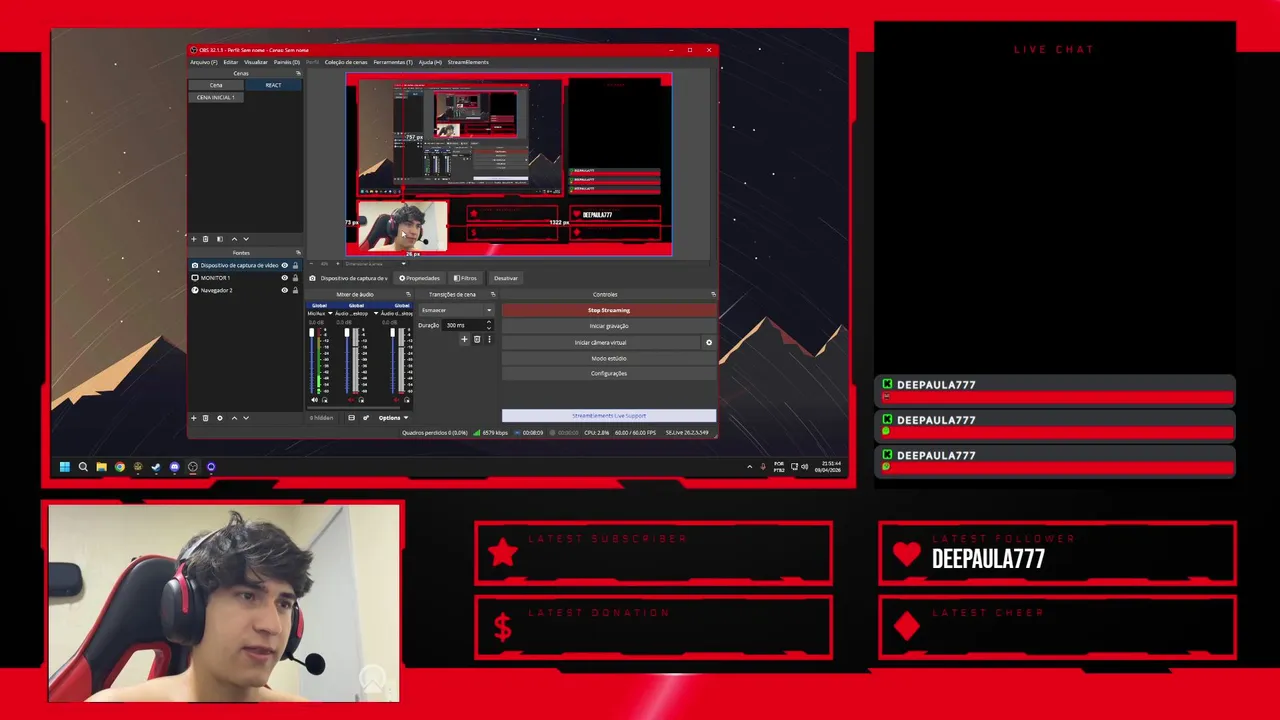The height and width of the screenshot is (720, 1280).
Task: Open the Painéis menu
Action: [287, 62]
